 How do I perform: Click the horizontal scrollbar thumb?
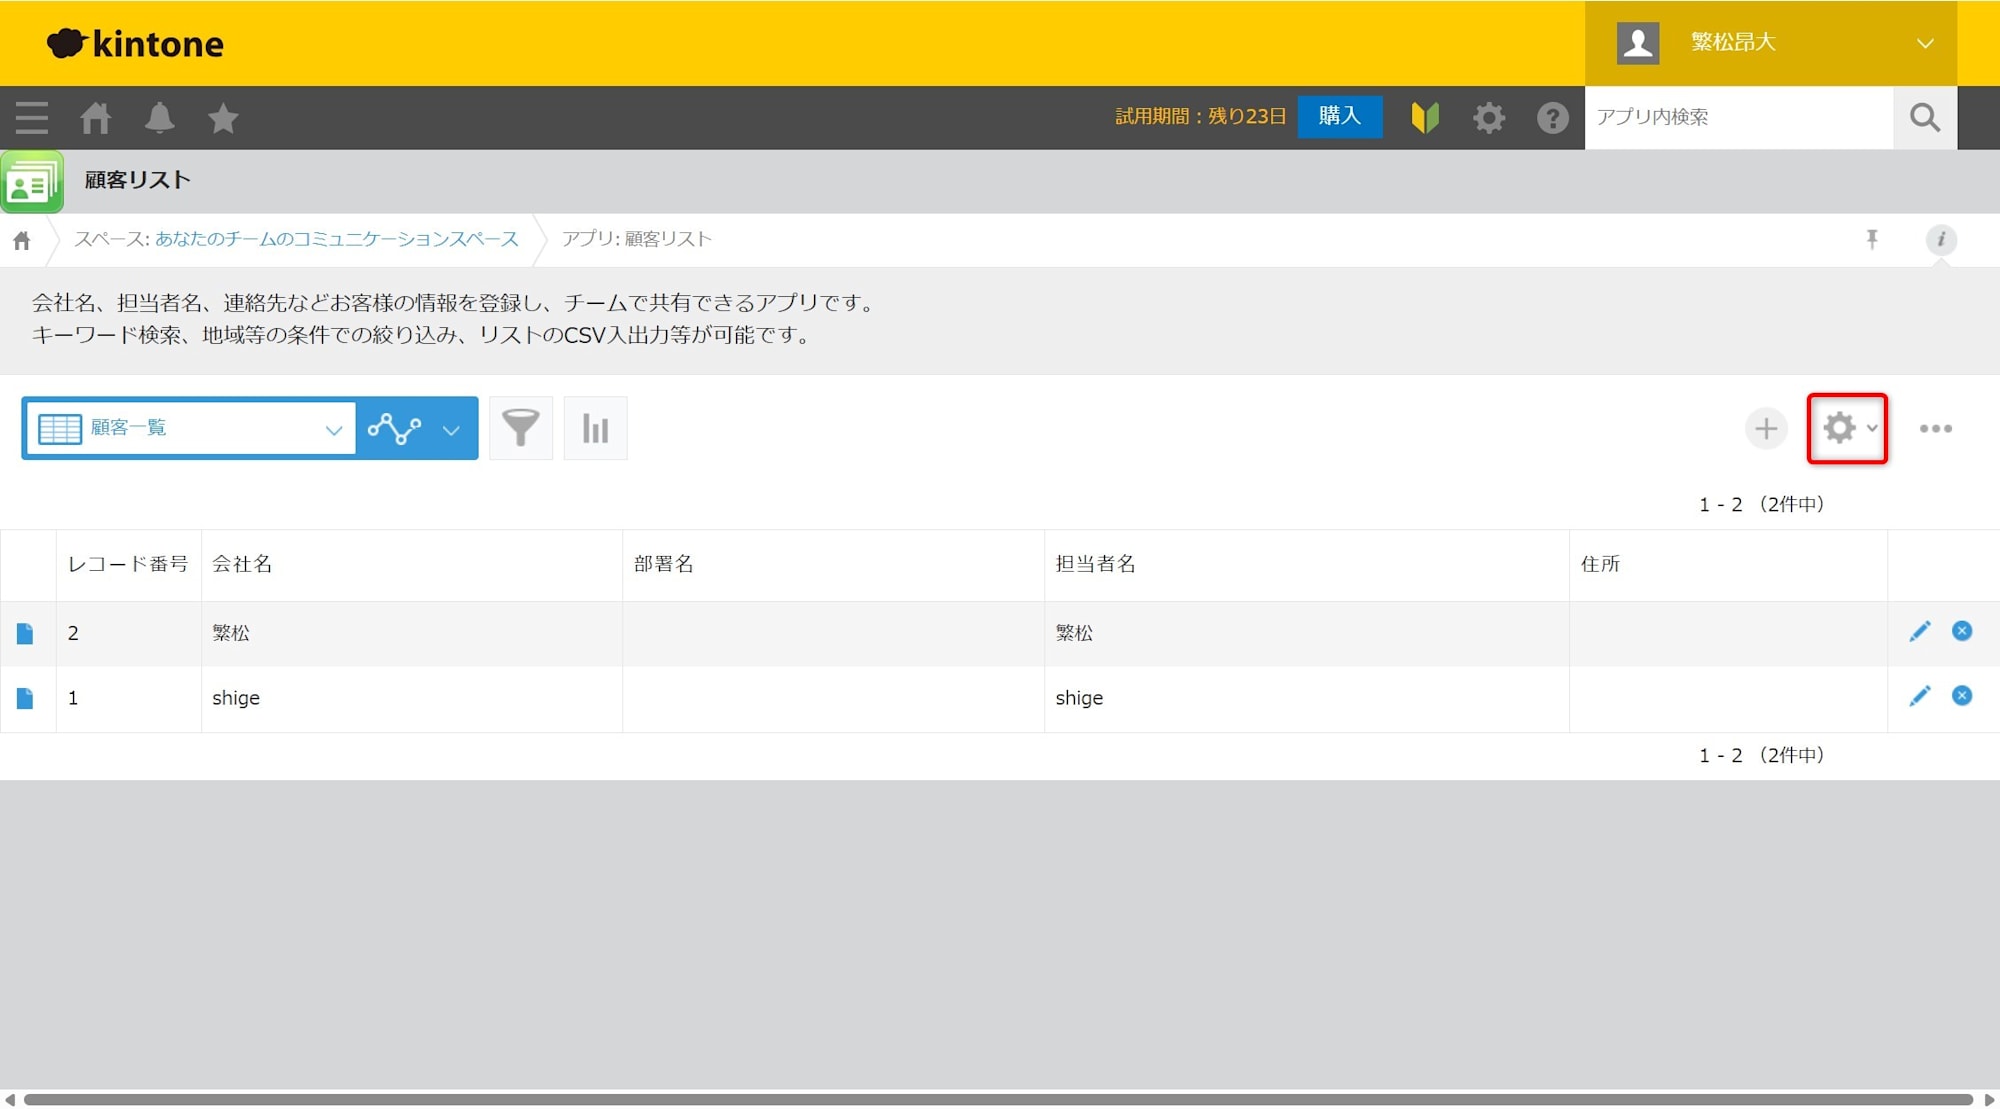click(998, 1100)
